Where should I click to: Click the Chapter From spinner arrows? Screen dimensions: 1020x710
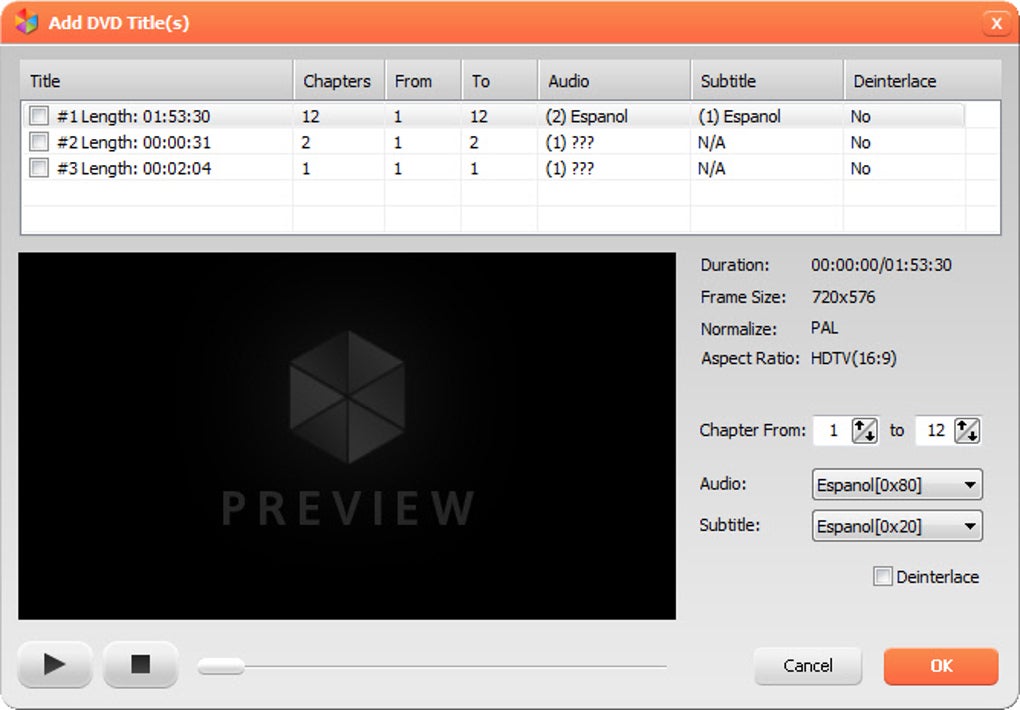coord(865,431)
